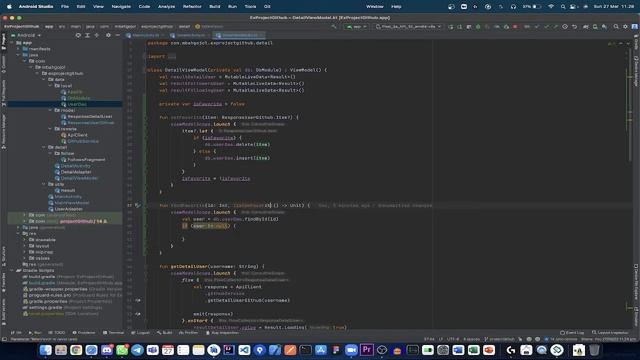Hide the Project panel with minus icon
Image resolution: width=640 pixels, height=360 pixels.
coord(118,36)
